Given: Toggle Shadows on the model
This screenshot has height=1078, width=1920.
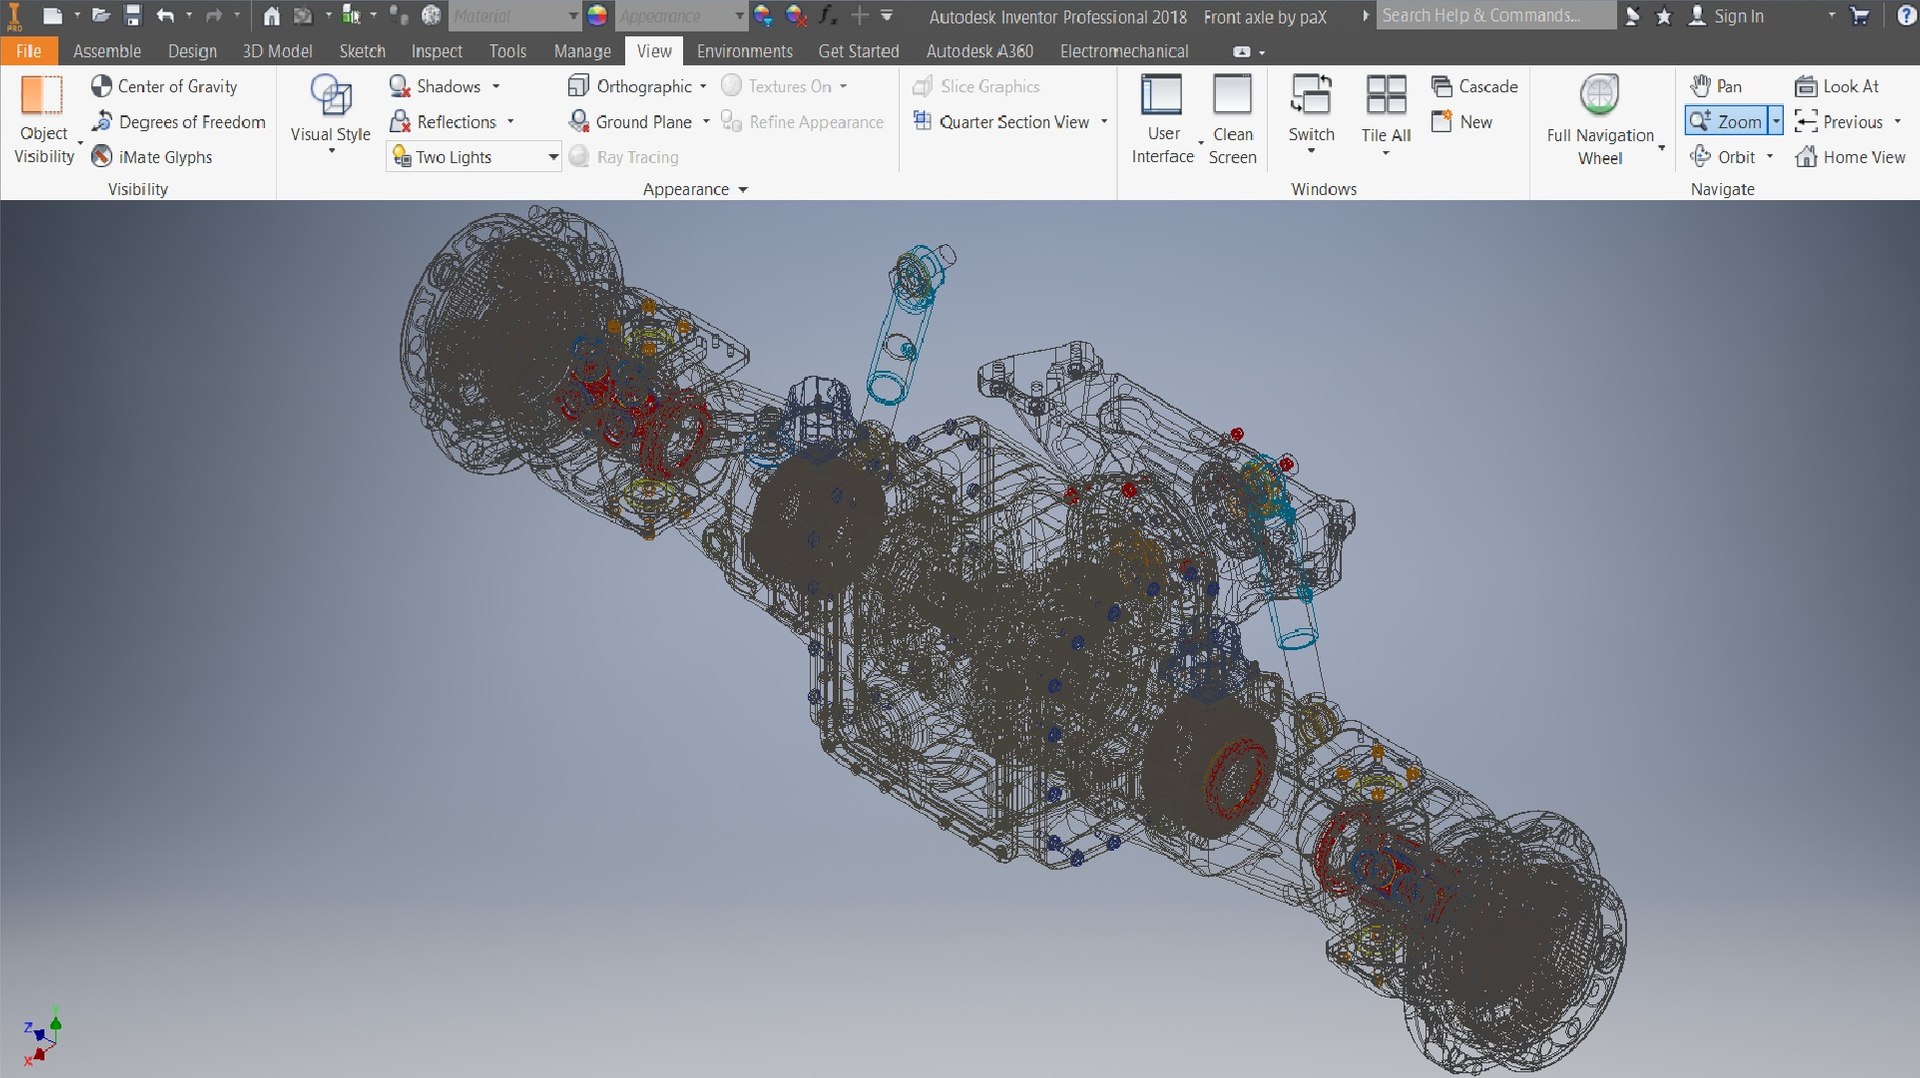Looking at the screenshot, I should (436, 86).
